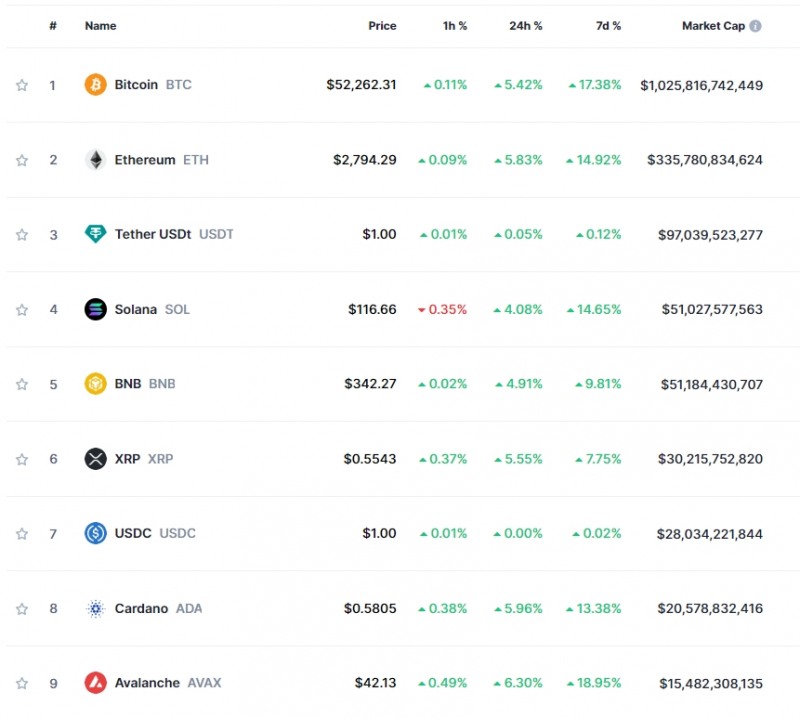Click the XRP logo icon

pyautogui.click(x=95, y=459)
